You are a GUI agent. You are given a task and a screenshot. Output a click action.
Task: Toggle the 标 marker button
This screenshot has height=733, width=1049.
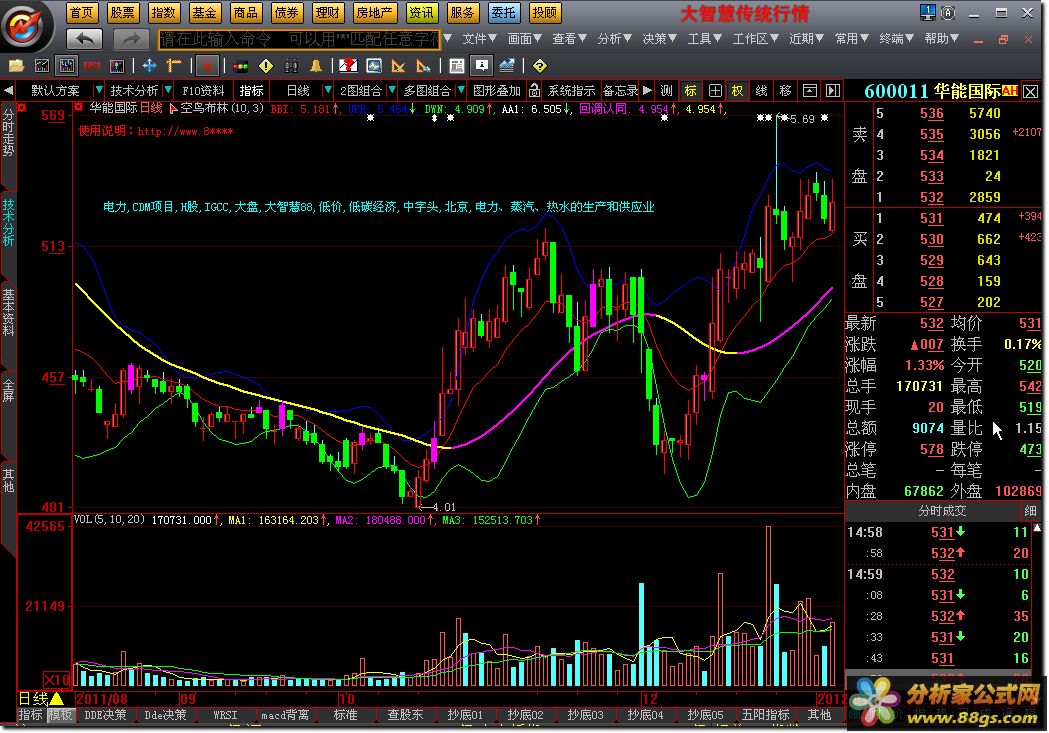click(x=690, y=90)
